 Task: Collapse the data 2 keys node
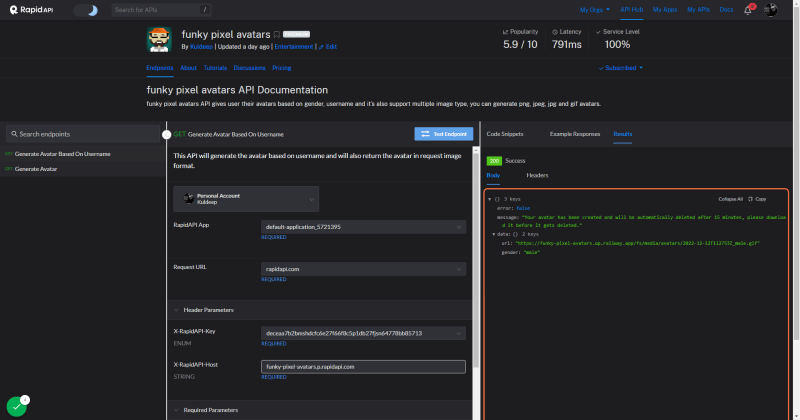(x=493, y=234)
